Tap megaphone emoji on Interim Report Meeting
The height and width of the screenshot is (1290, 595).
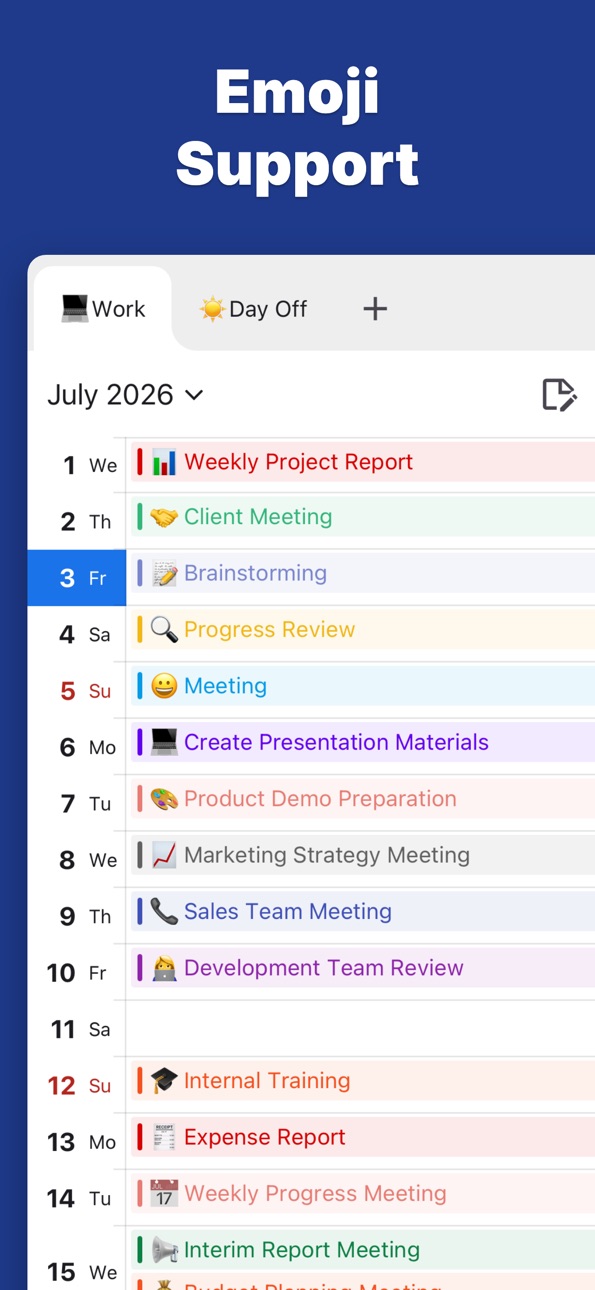tap(164, 1250)
